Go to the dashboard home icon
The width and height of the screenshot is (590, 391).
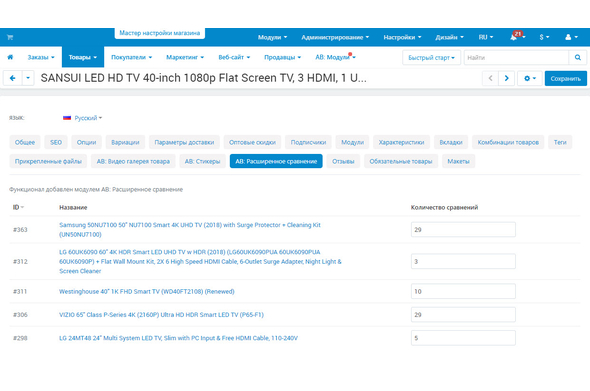point(10,57)
